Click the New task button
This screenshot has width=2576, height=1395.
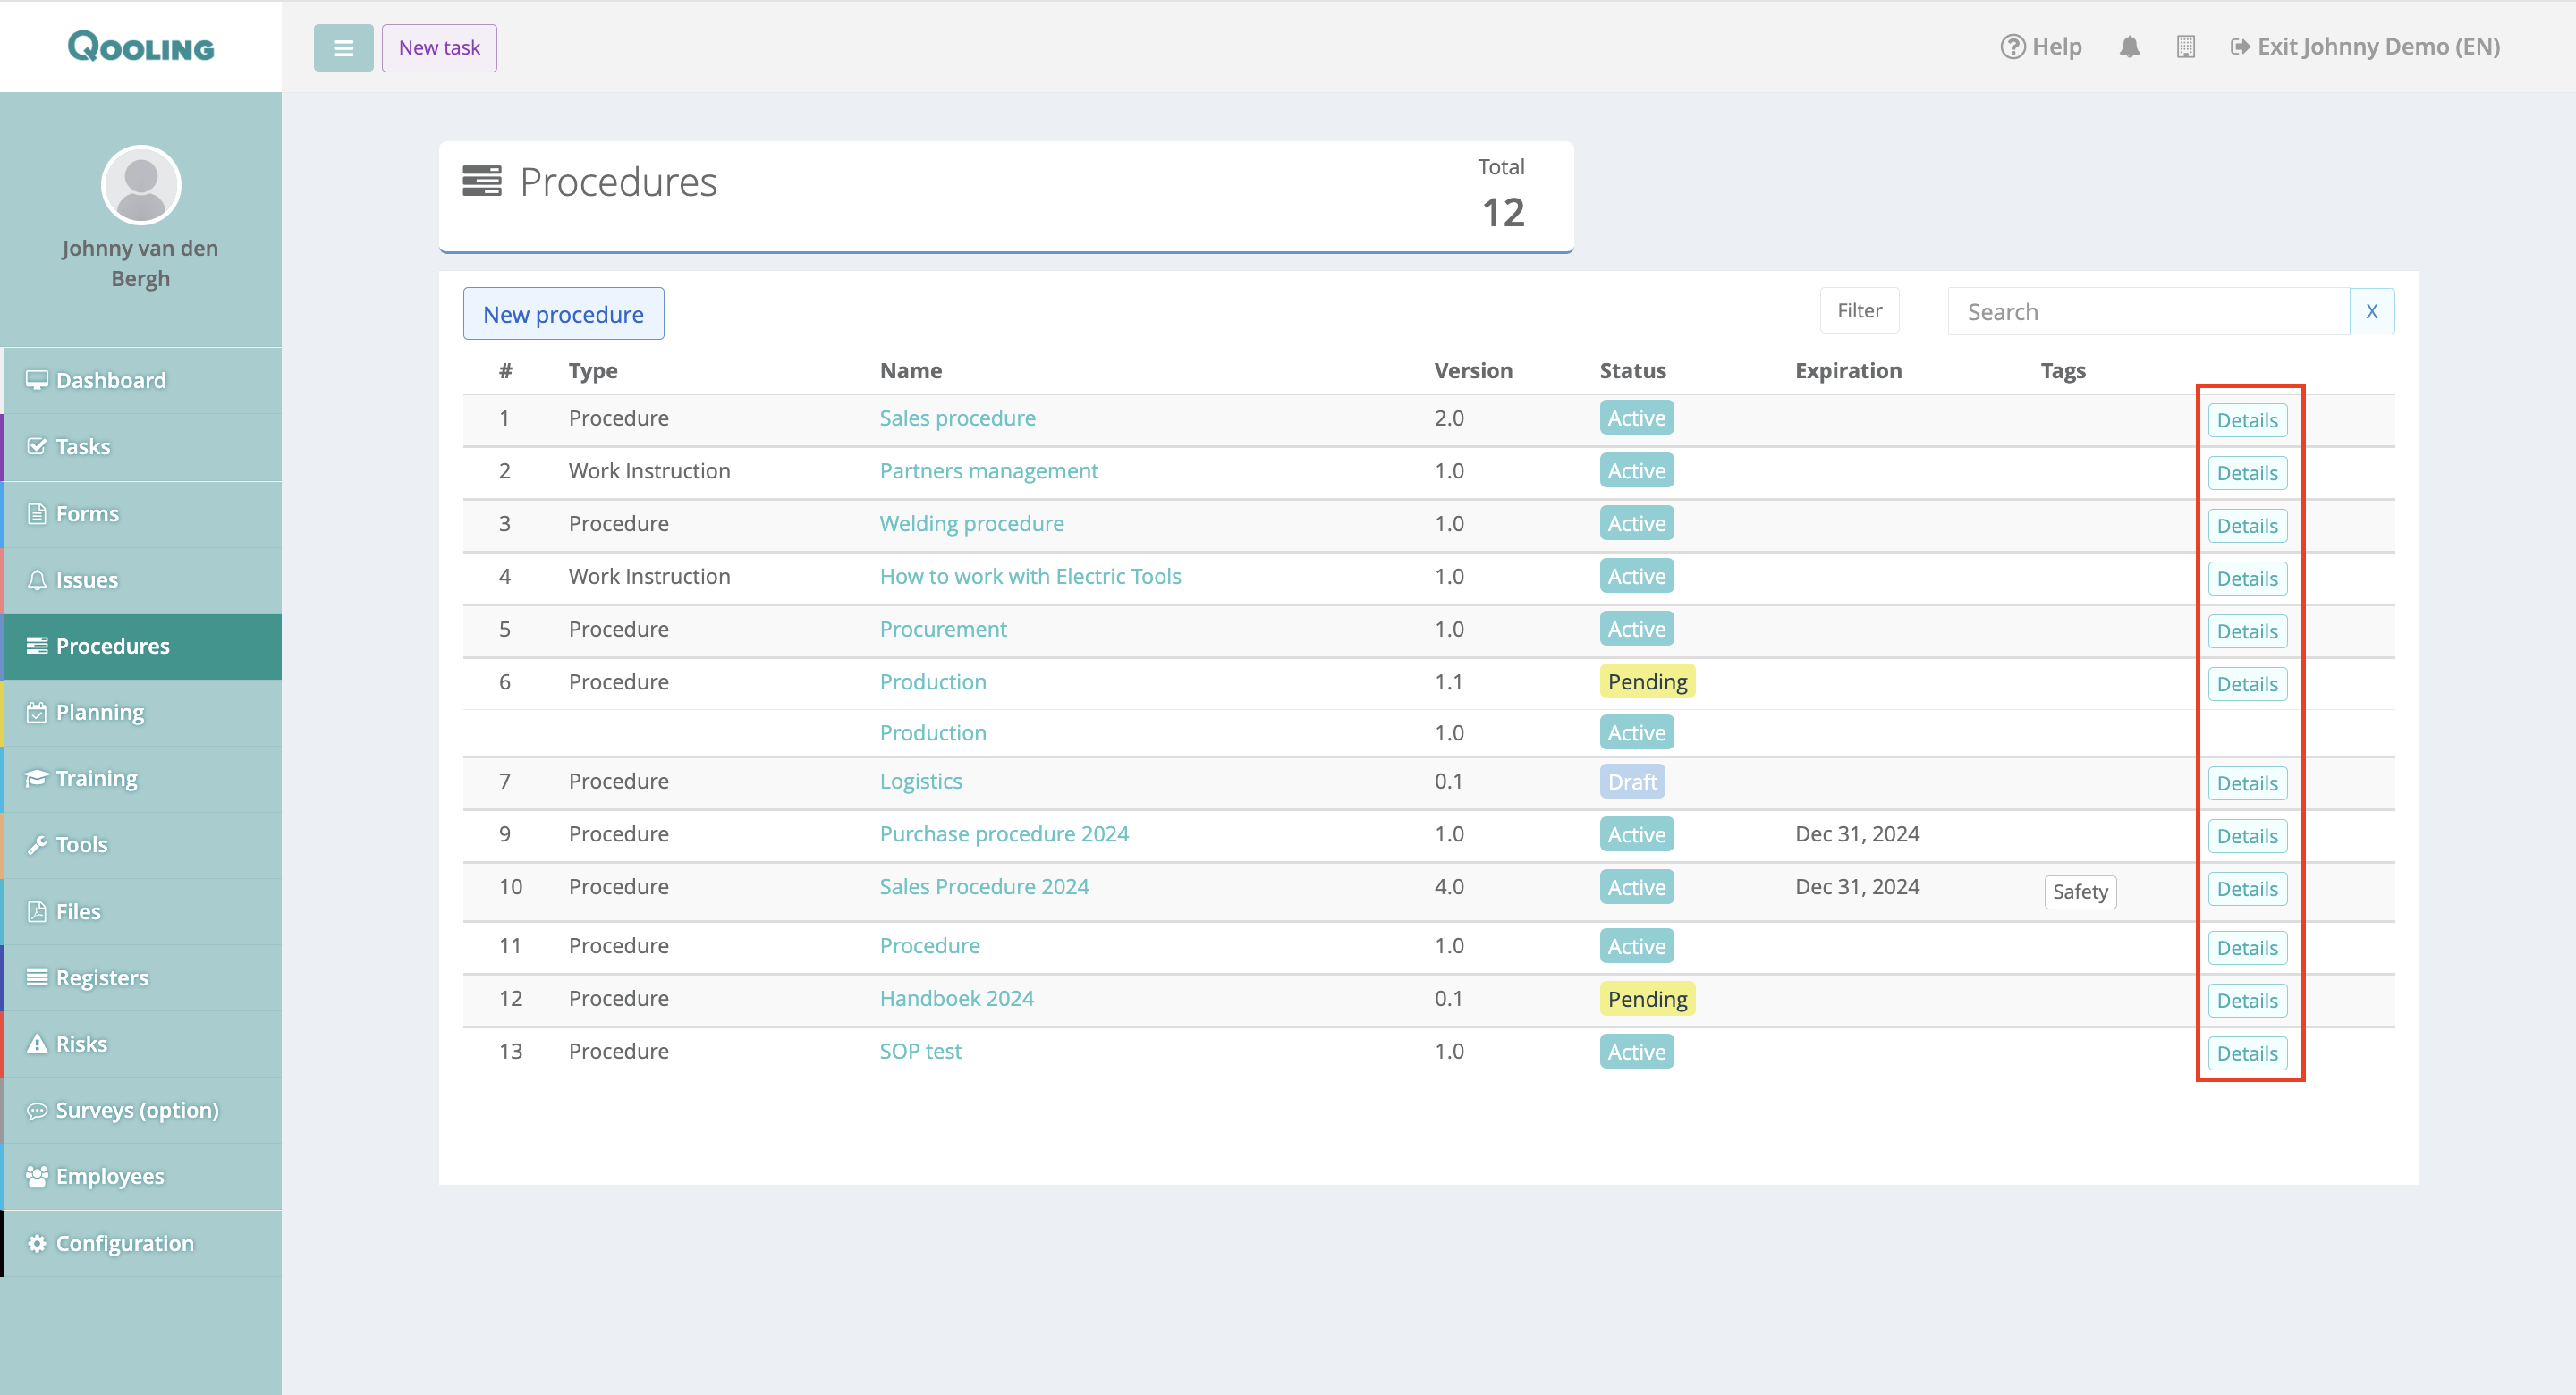pyautogui.click(x=439, y=48)
